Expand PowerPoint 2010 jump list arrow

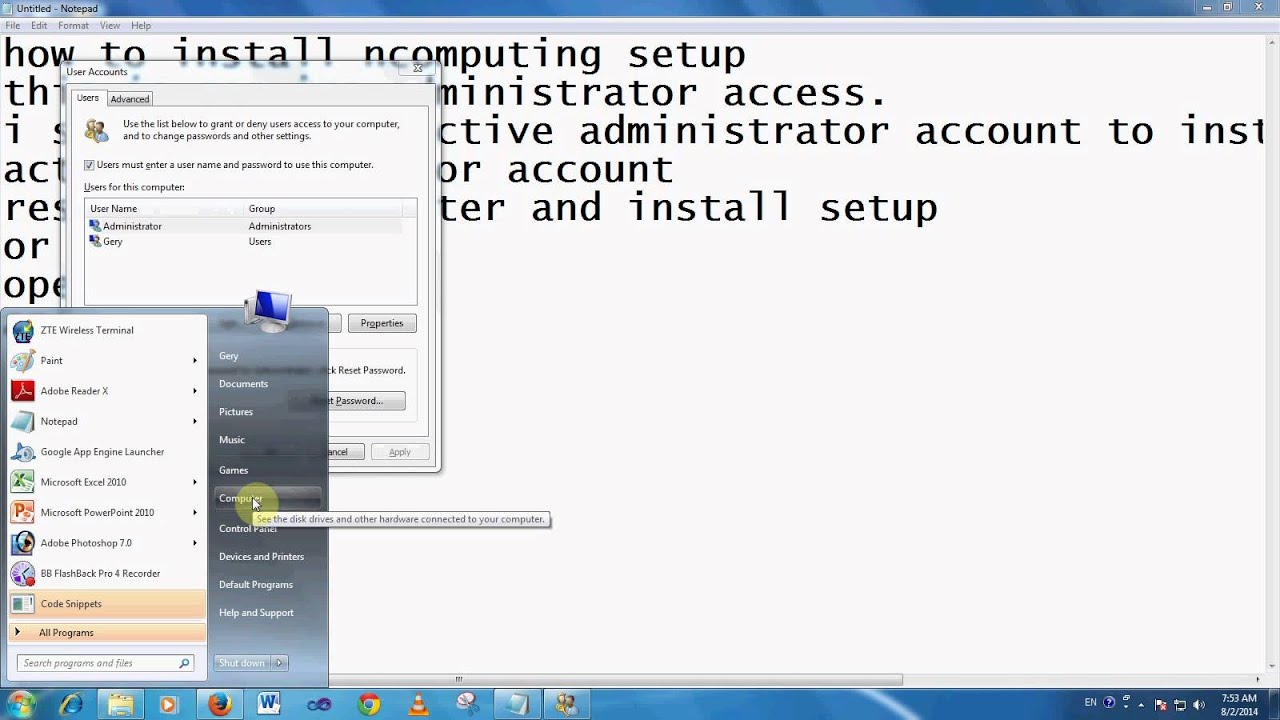195,512
